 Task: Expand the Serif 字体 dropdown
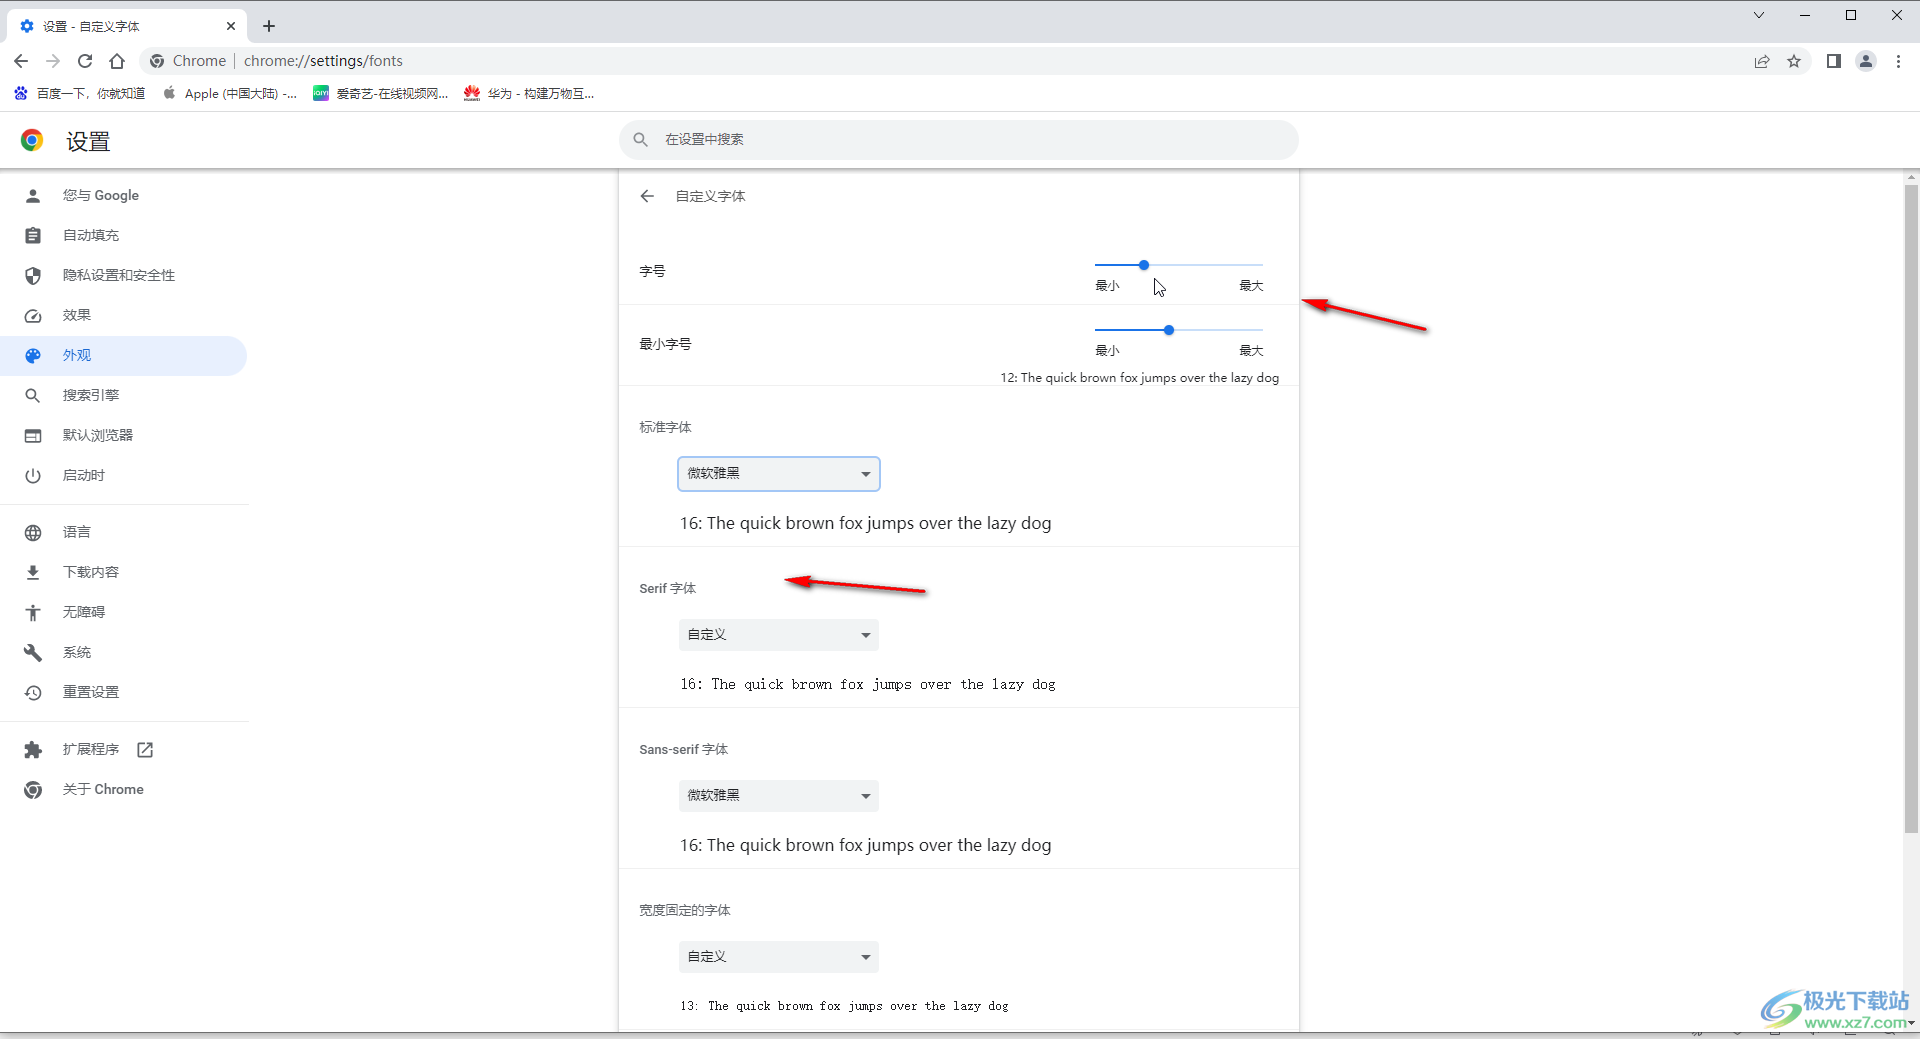click(778, 635)
